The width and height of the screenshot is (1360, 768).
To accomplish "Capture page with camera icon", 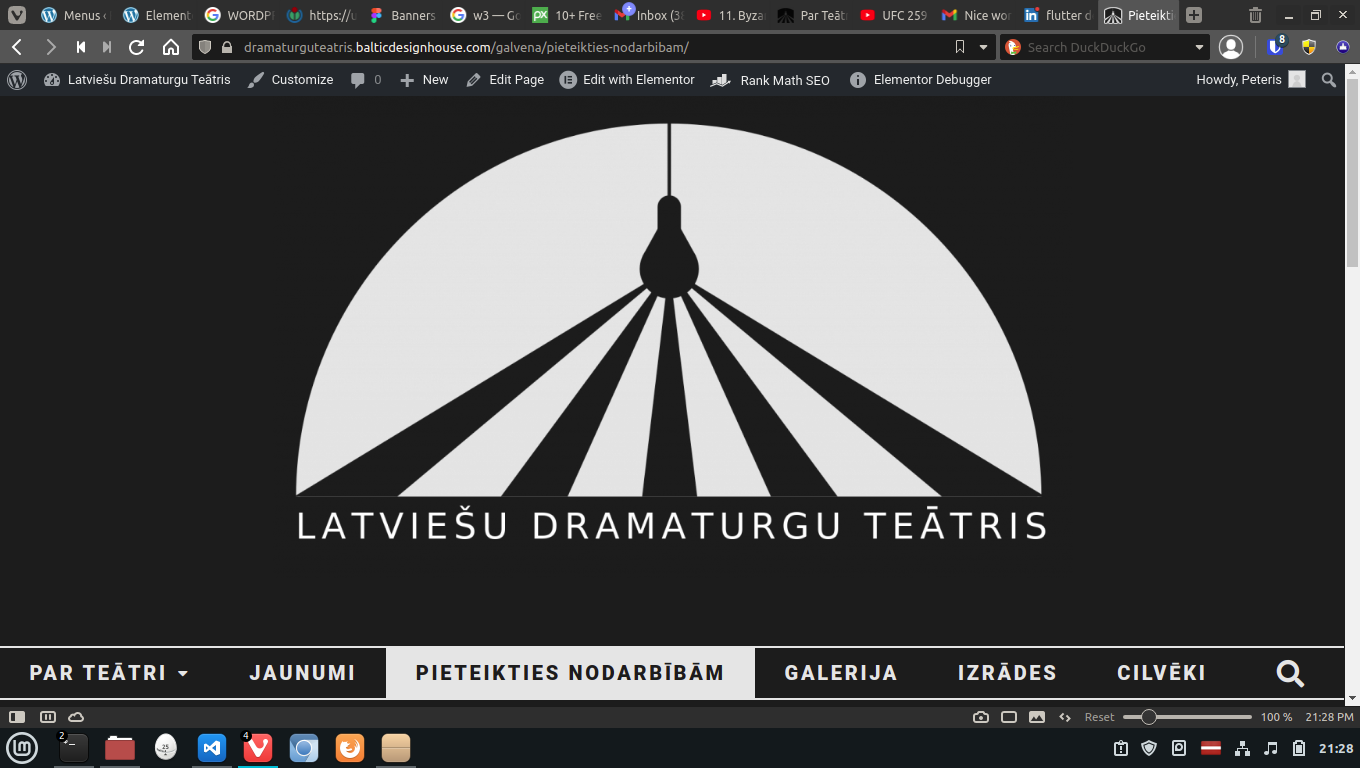I will point(981,717).
